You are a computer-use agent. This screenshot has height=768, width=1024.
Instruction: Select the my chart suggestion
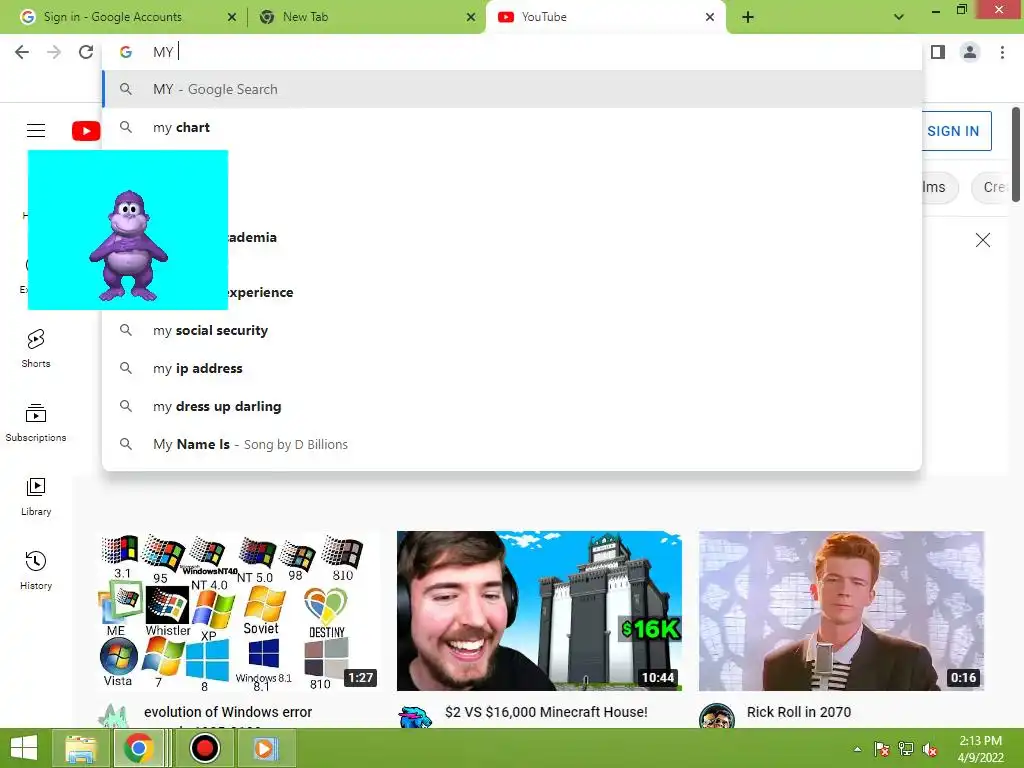(512, 127)
